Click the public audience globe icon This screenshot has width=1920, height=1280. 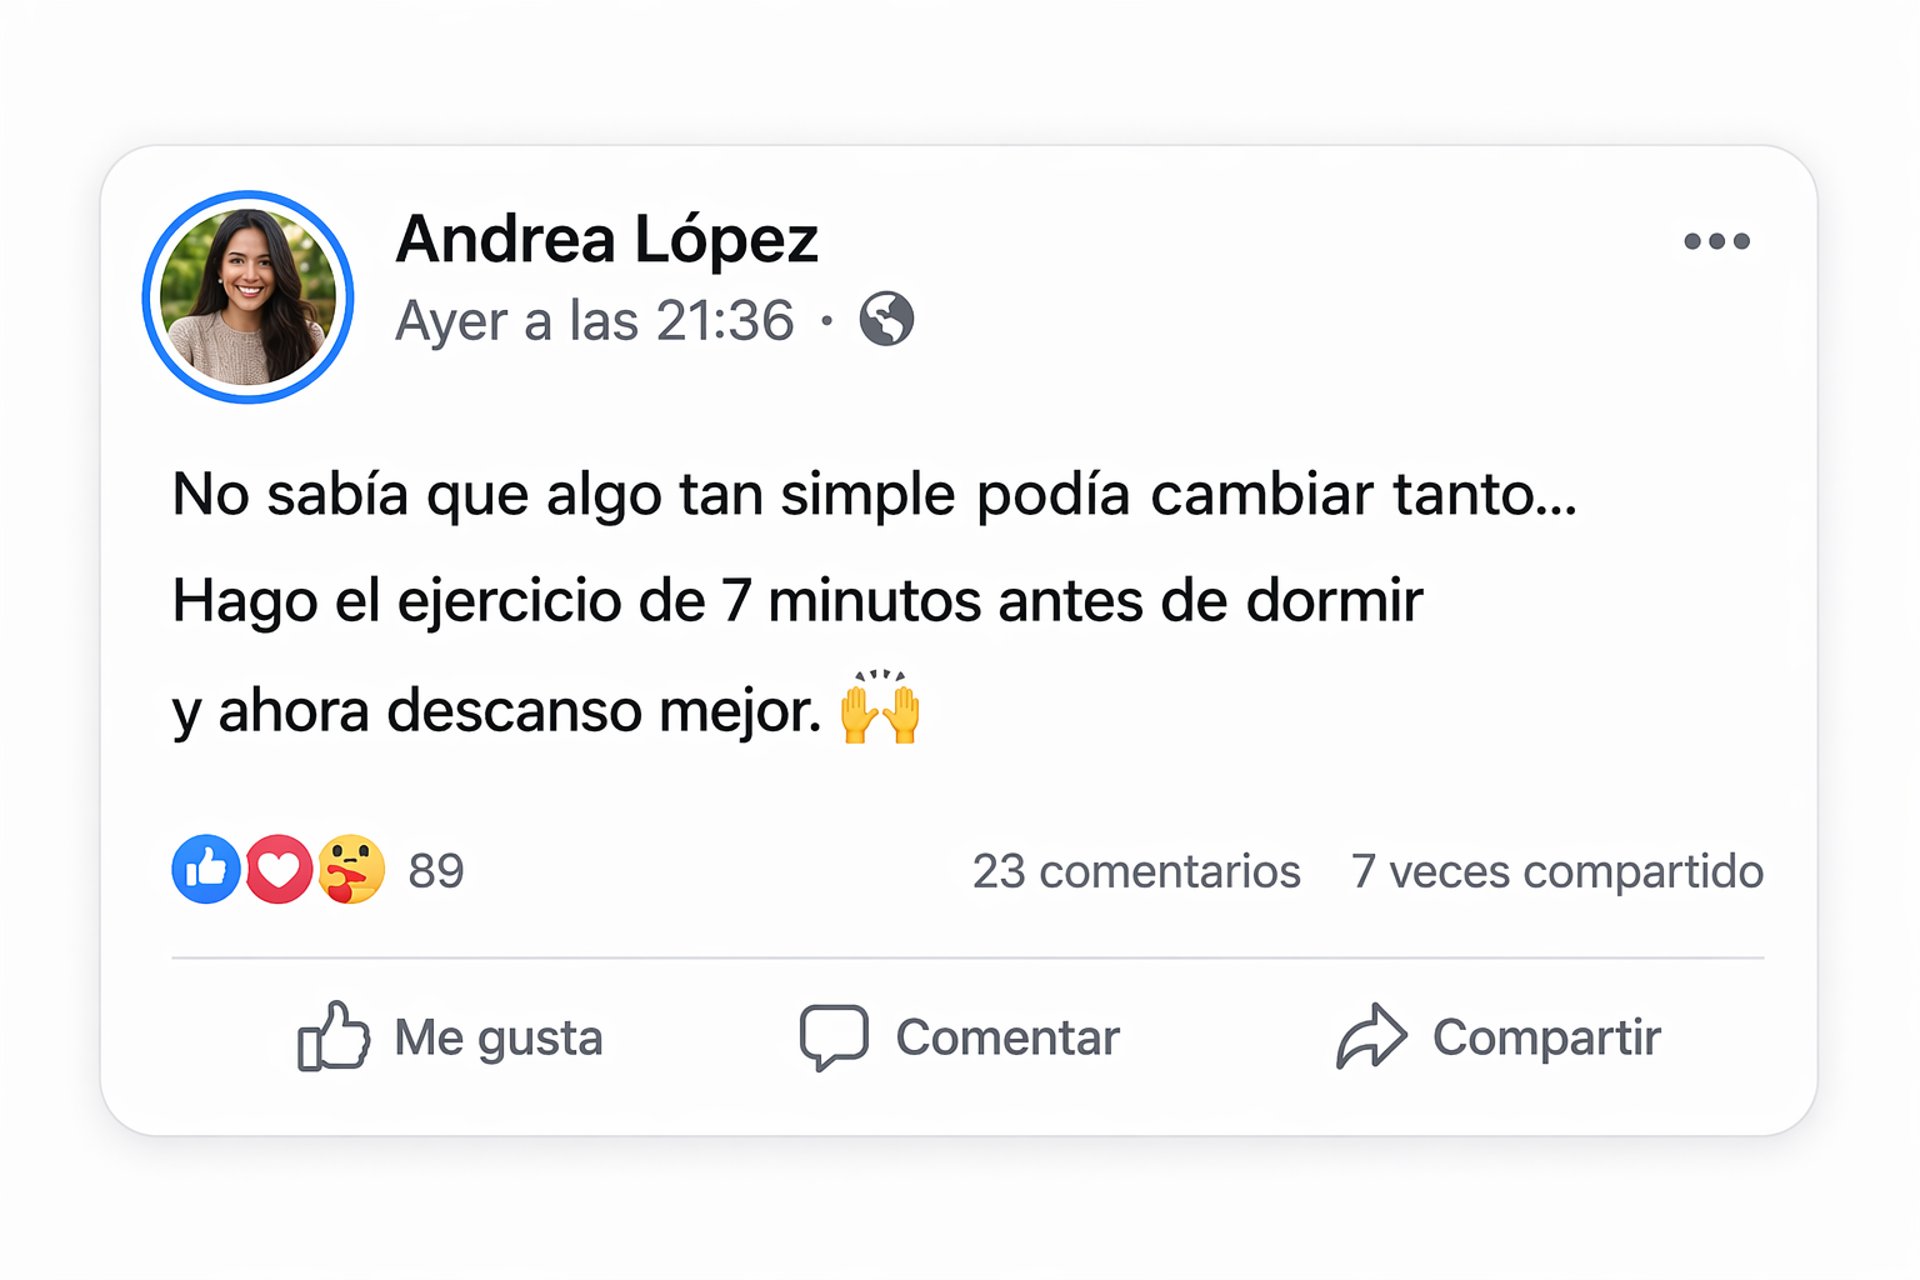tap(886, 319)
